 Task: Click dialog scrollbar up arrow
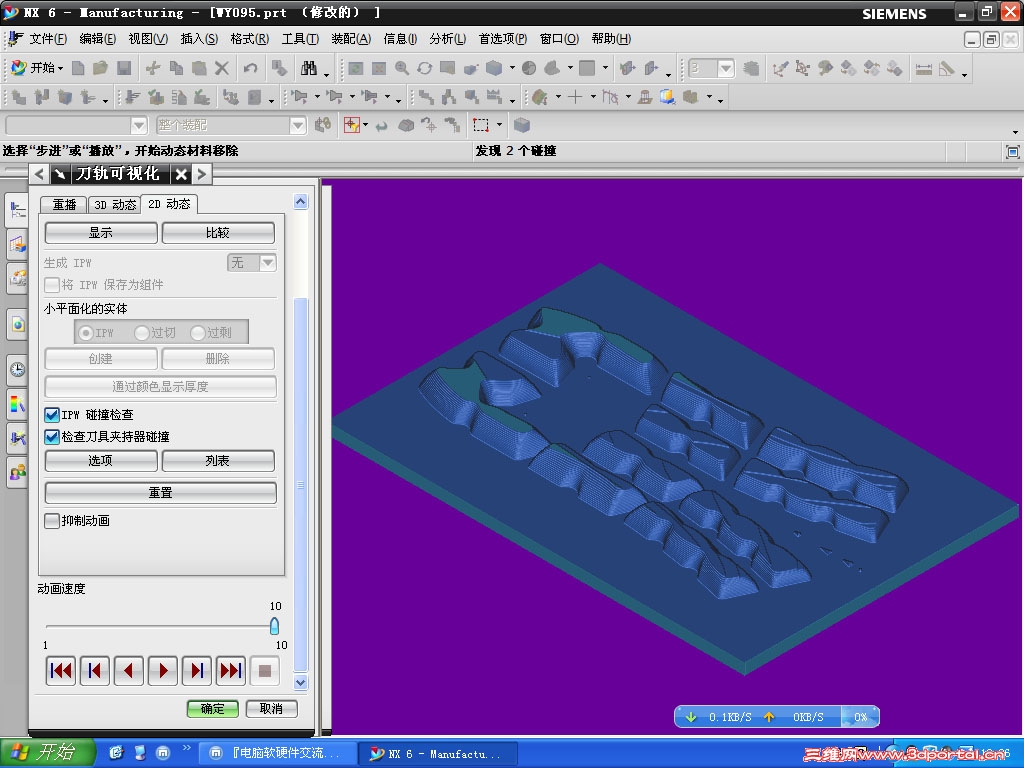pos(300,202)
